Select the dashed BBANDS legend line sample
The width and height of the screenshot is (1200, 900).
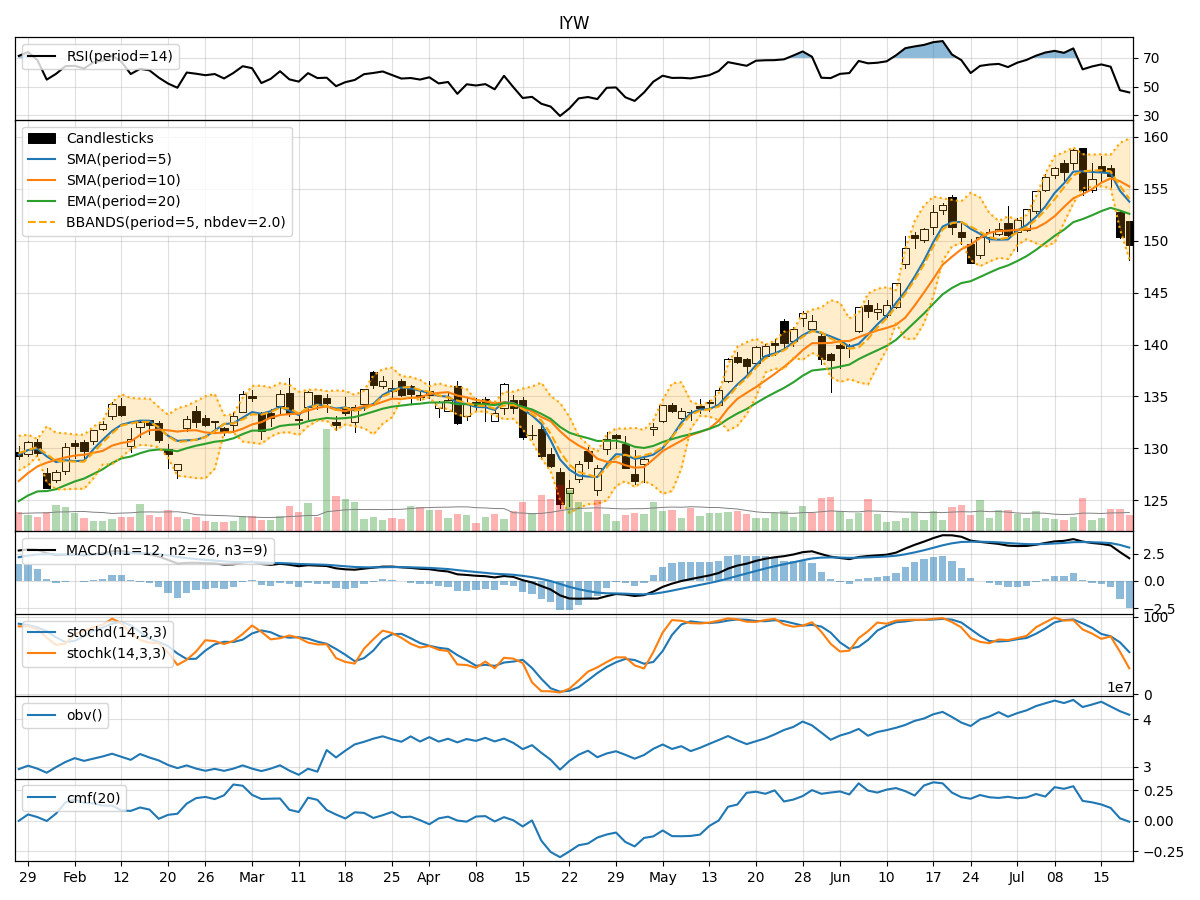click(x=42, y=222)
